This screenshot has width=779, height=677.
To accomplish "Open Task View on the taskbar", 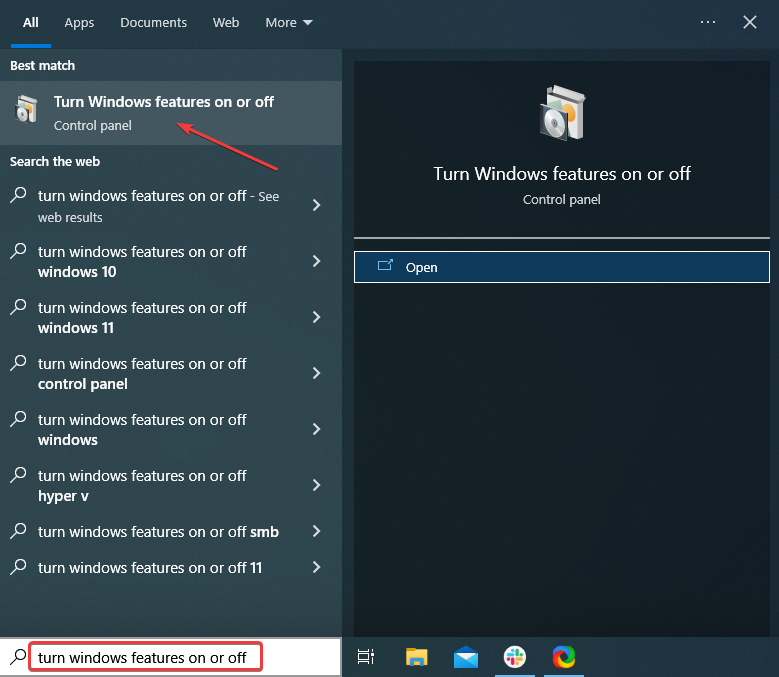I will click(366, 657).
